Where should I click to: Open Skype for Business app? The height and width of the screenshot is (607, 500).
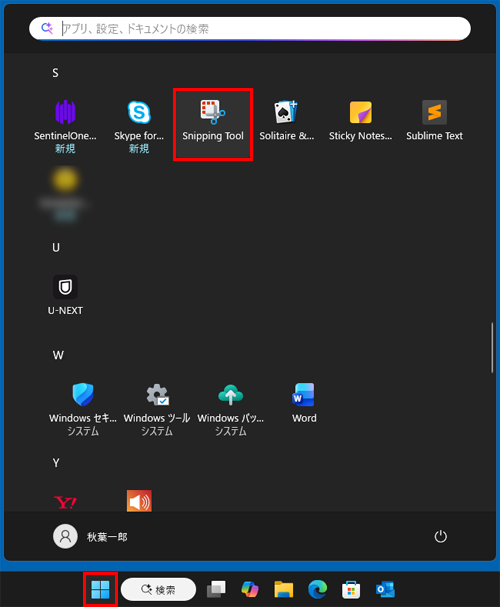tap(139, 126)
